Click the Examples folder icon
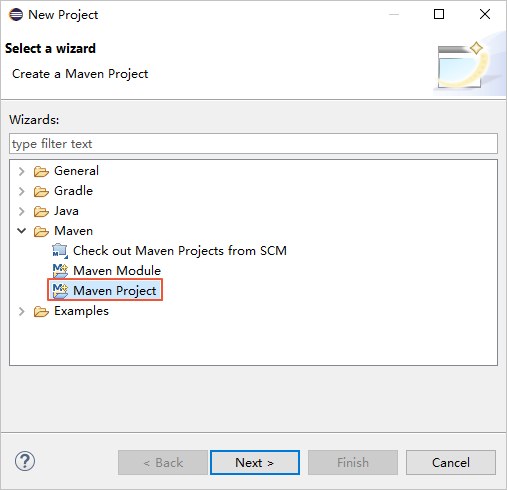 (41, 311)
